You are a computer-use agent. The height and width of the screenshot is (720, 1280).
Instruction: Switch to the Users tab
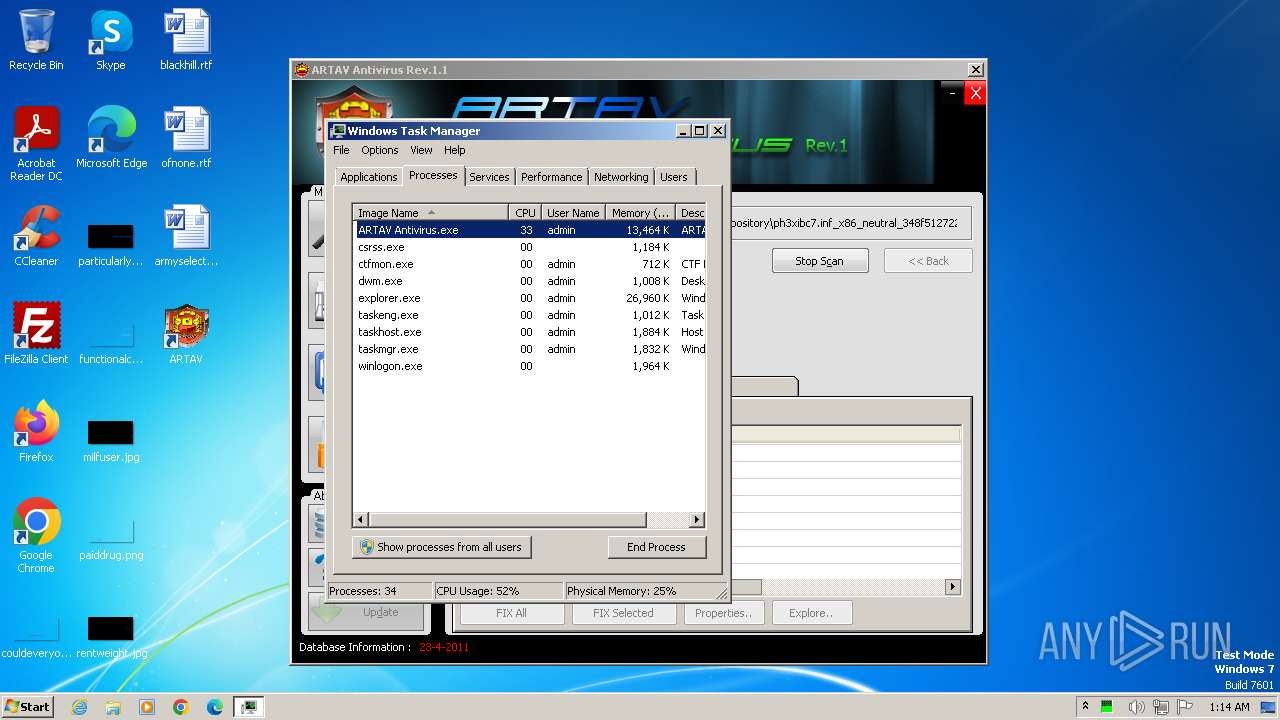674,177
